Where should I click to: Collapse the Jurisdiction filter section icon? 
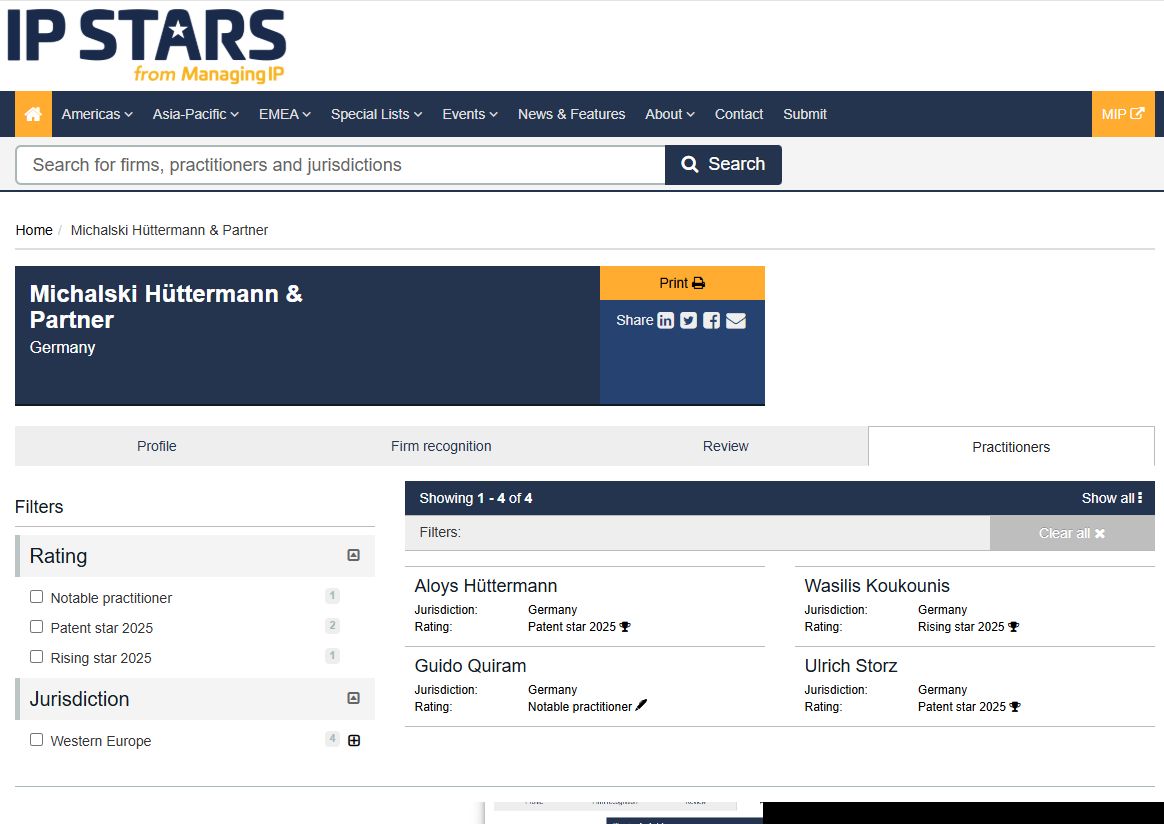pyautogui.click(x=353, y=699)
